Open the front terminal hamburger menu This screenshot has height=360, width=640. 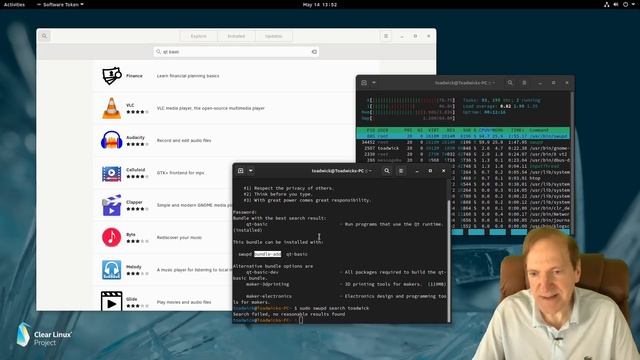[x=401, y=171]
